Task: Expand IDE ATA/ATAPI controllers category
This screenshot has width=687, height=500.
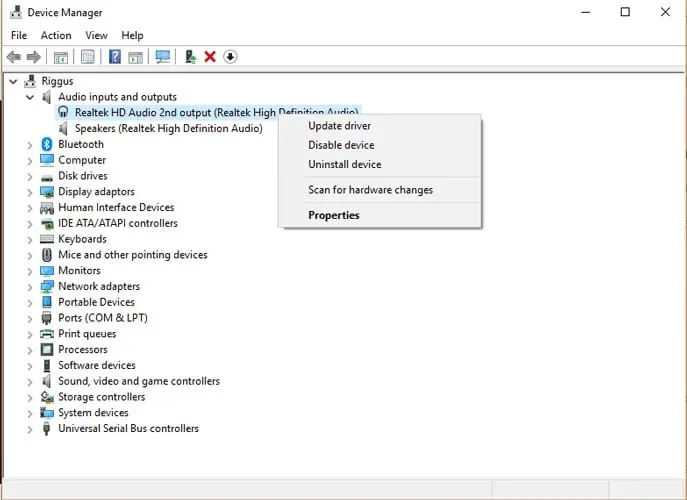Action: click(x=30, y=224)
